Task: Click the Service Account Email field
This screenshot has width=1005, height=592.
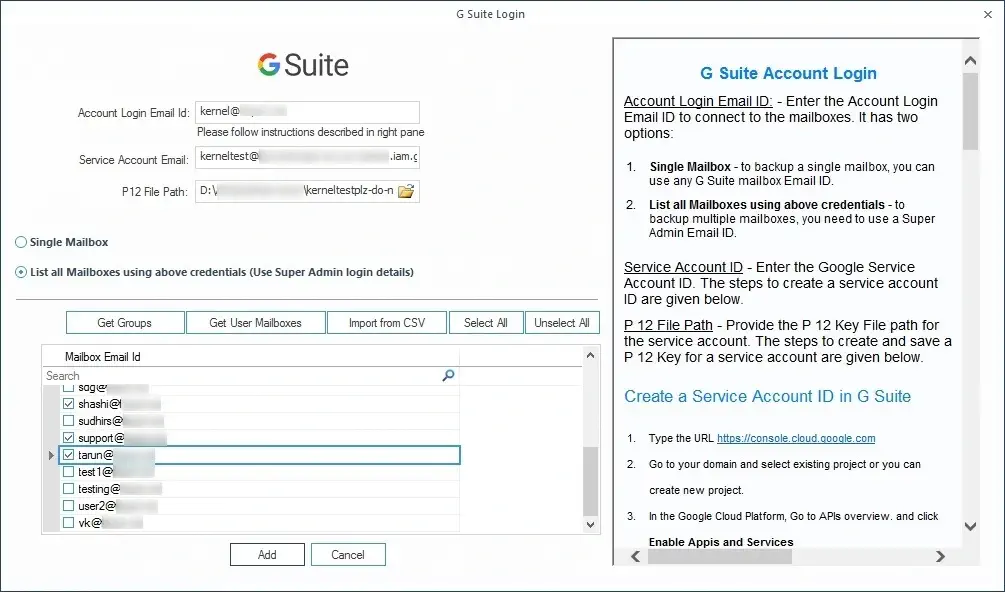Action: point(307,157)
